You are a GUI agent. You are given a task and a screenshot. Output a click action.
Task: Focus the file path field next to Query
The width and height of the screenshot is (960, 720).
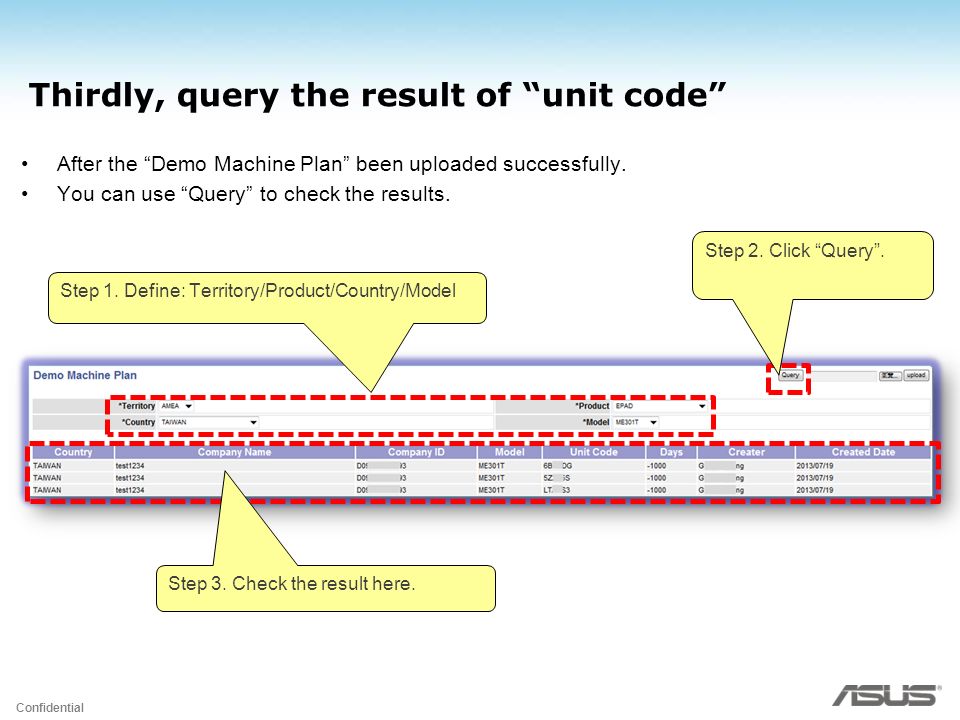(846, 375)
